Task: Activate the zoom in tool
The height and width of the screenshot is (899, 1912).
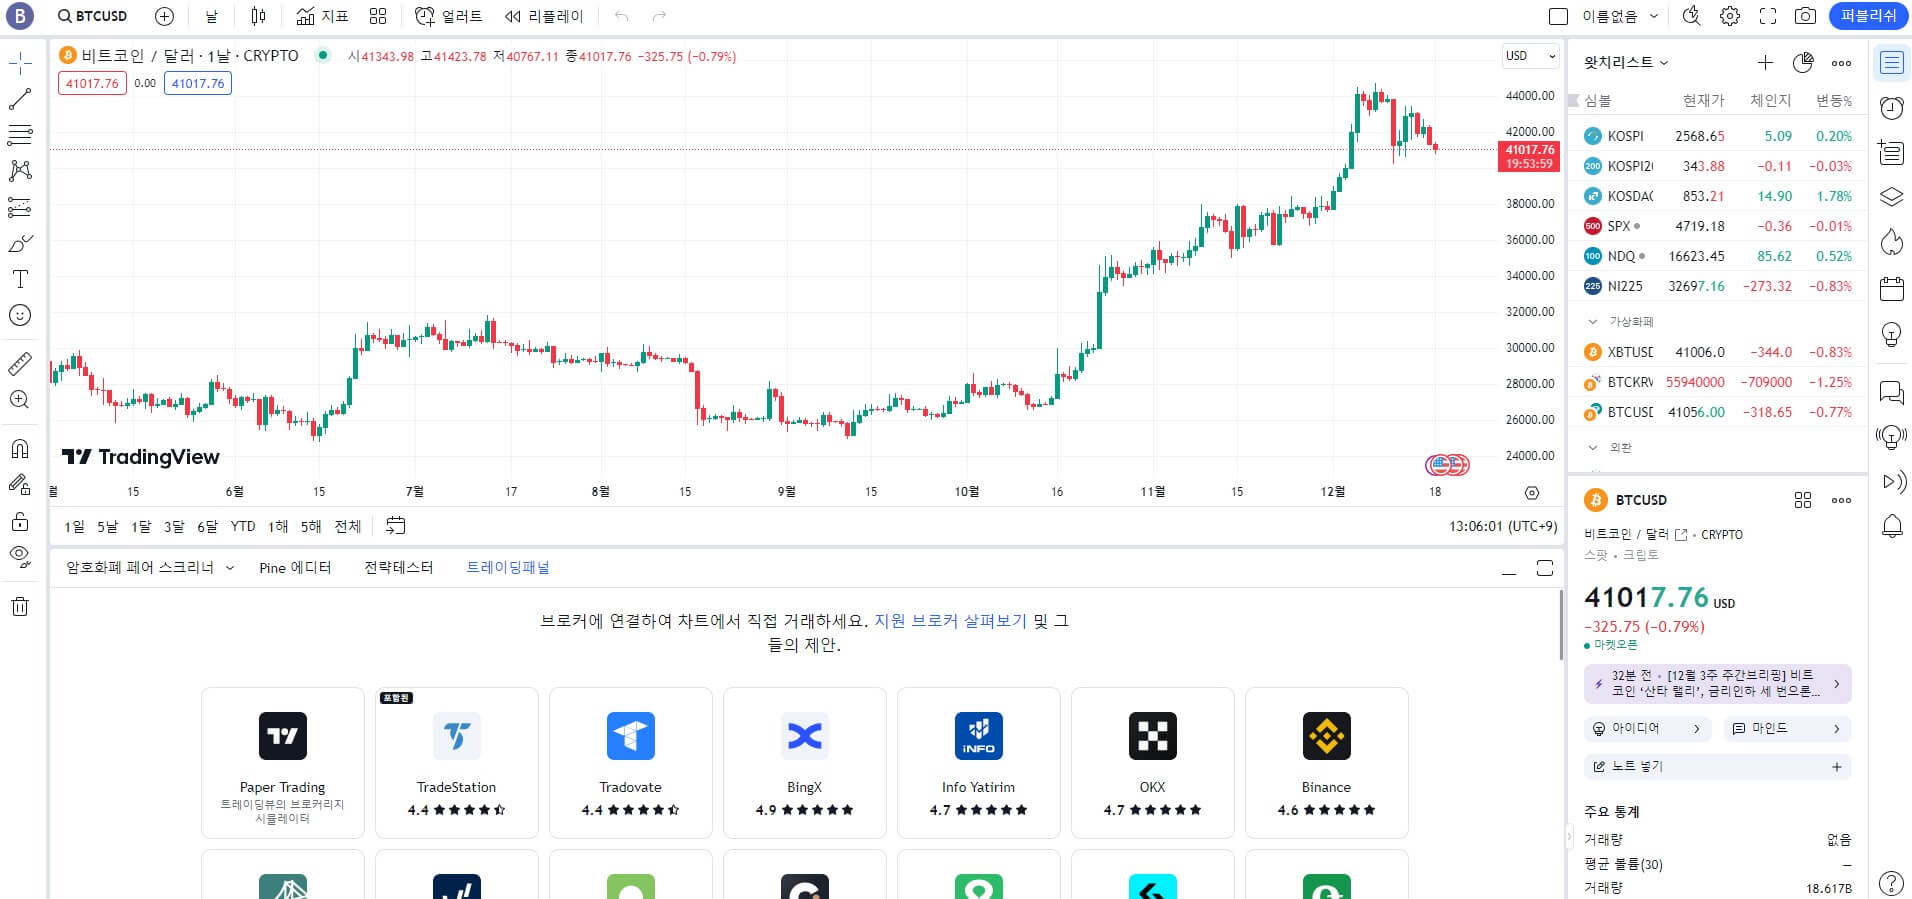Action: (x=20, y=399)
